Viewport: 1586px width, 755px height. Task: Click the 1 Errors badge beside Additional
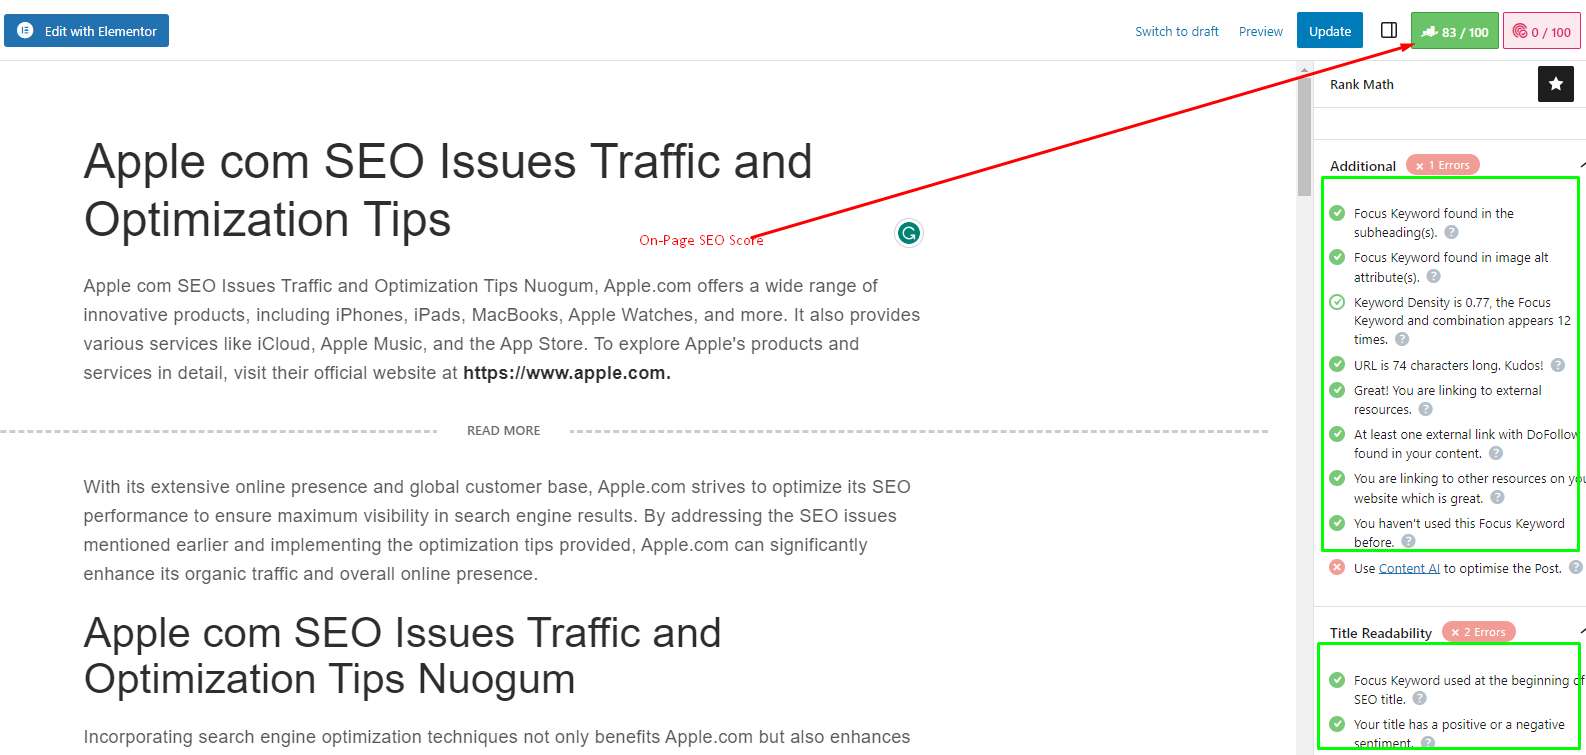(x=1443, y=165)
